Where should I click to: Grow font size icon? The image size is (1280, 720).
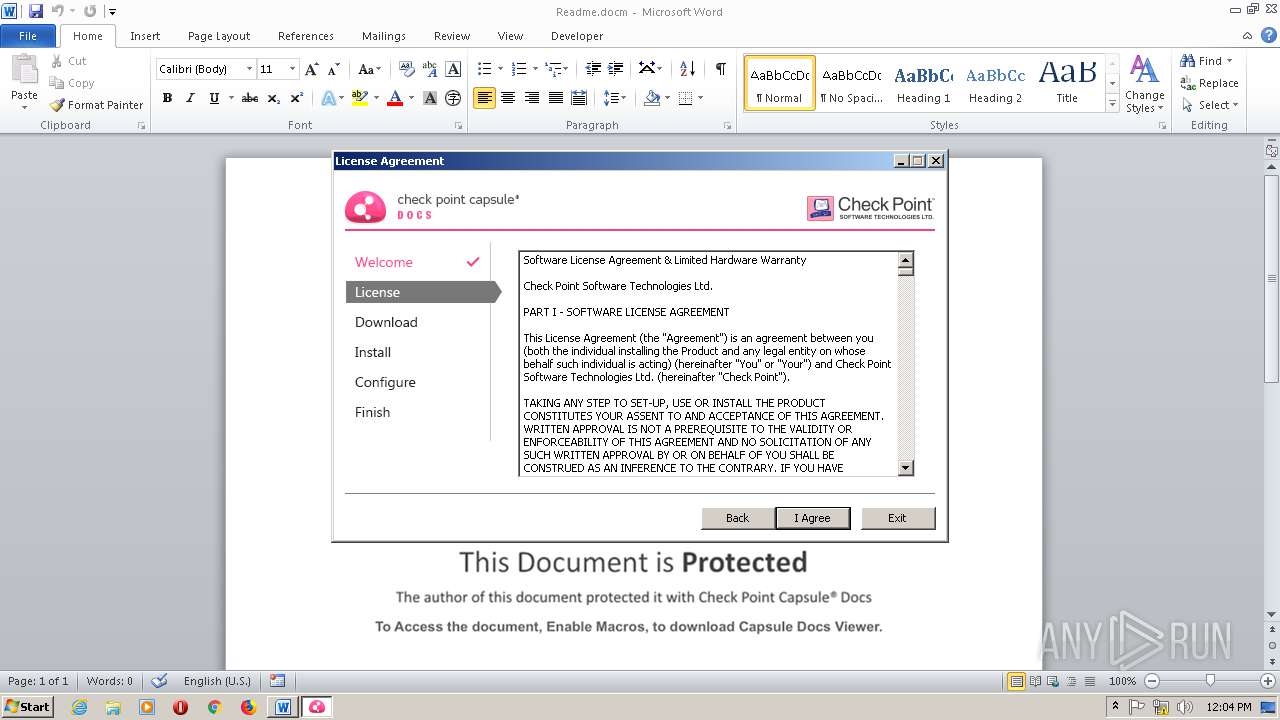[312, 69]
